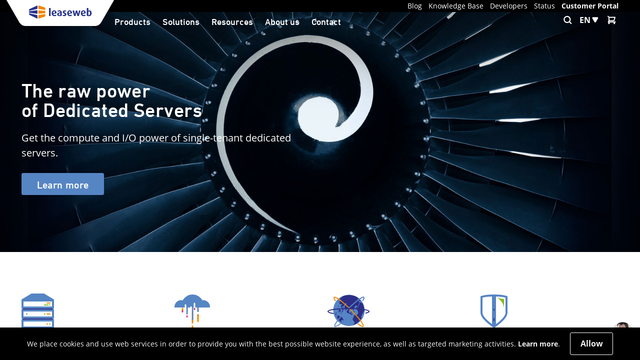This screenshot has width=640, height=360.
Task: Go to the Blog link
Action: tap(414, 6)
